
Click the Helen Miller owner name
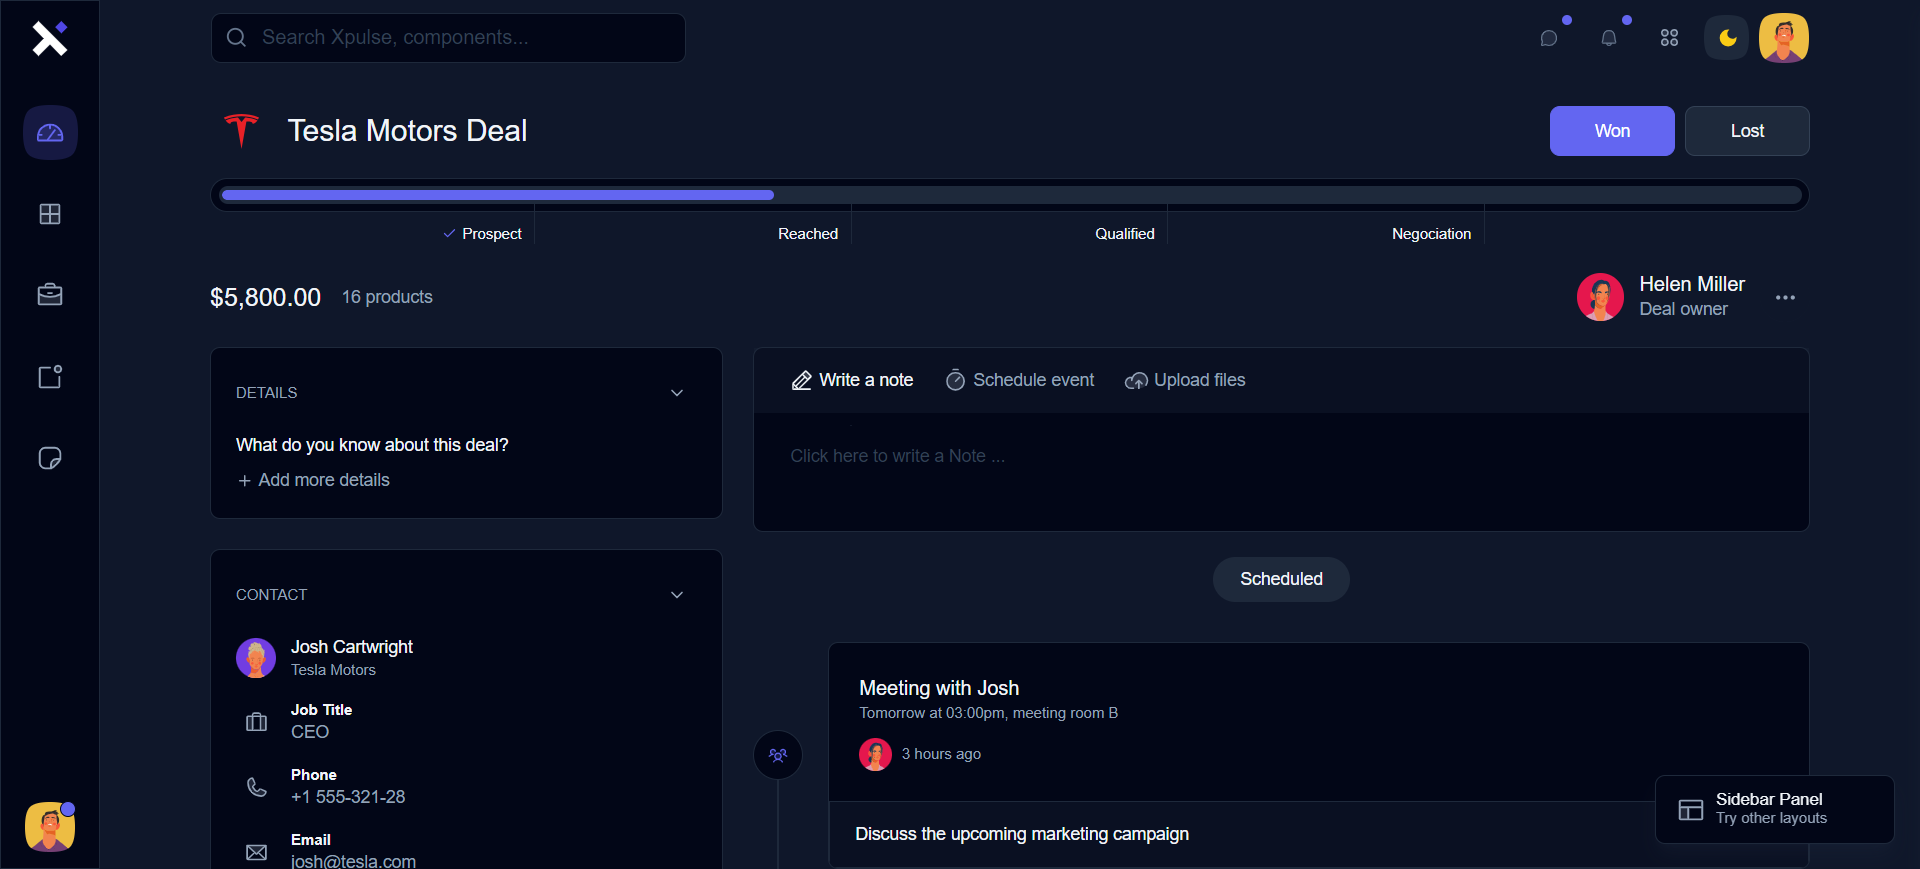click(x=1692, y=284)
